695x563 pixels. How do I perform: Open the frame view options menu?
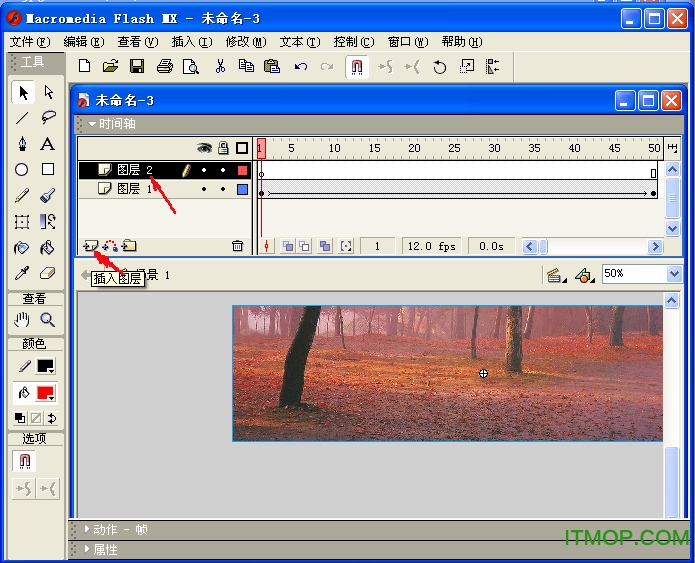672,148
